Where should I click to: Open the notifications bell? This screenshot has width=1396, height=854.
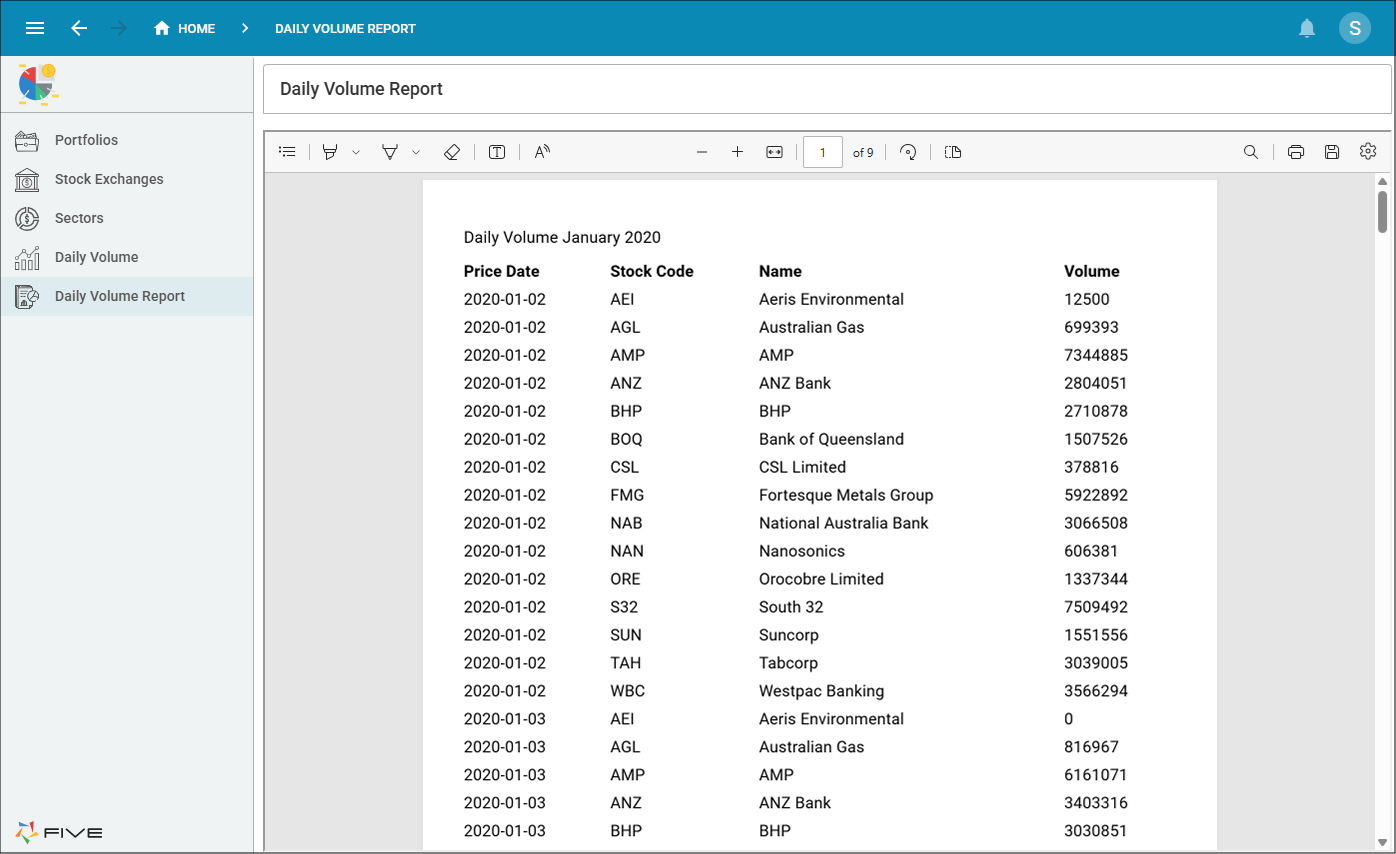point(1307,28)
